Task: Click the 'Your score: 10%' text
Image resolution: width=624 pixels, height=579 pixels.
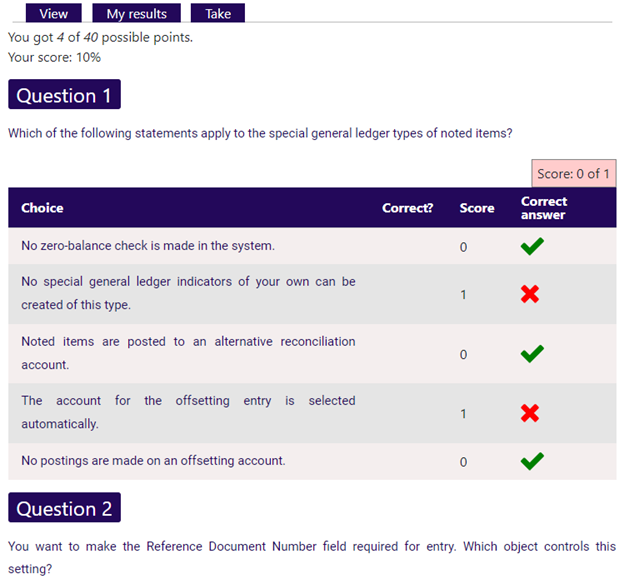Action: 54,57
